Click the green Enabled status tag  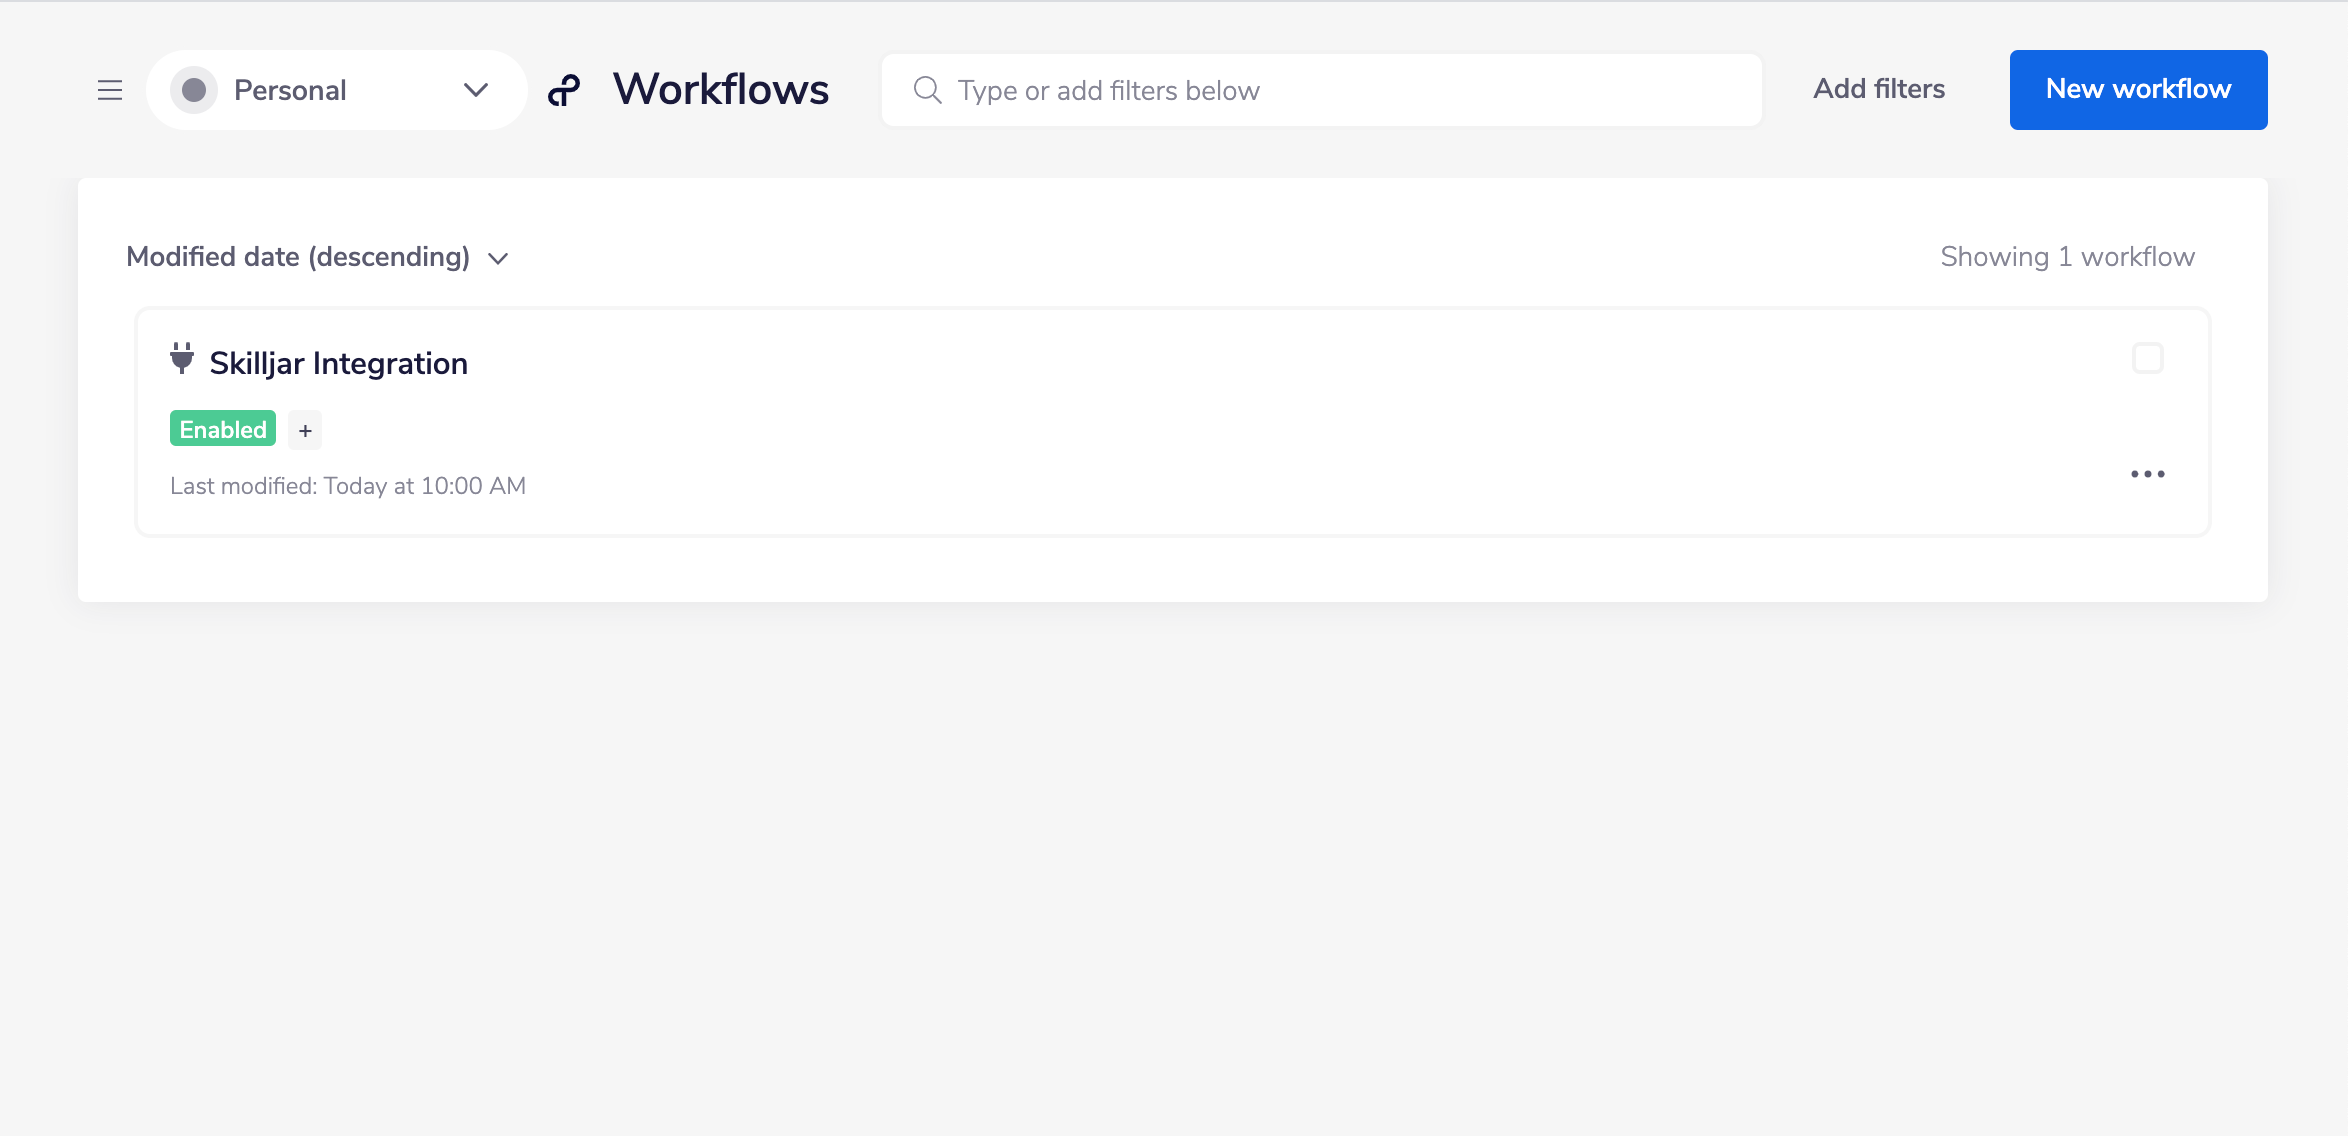[x=223, y=429]
